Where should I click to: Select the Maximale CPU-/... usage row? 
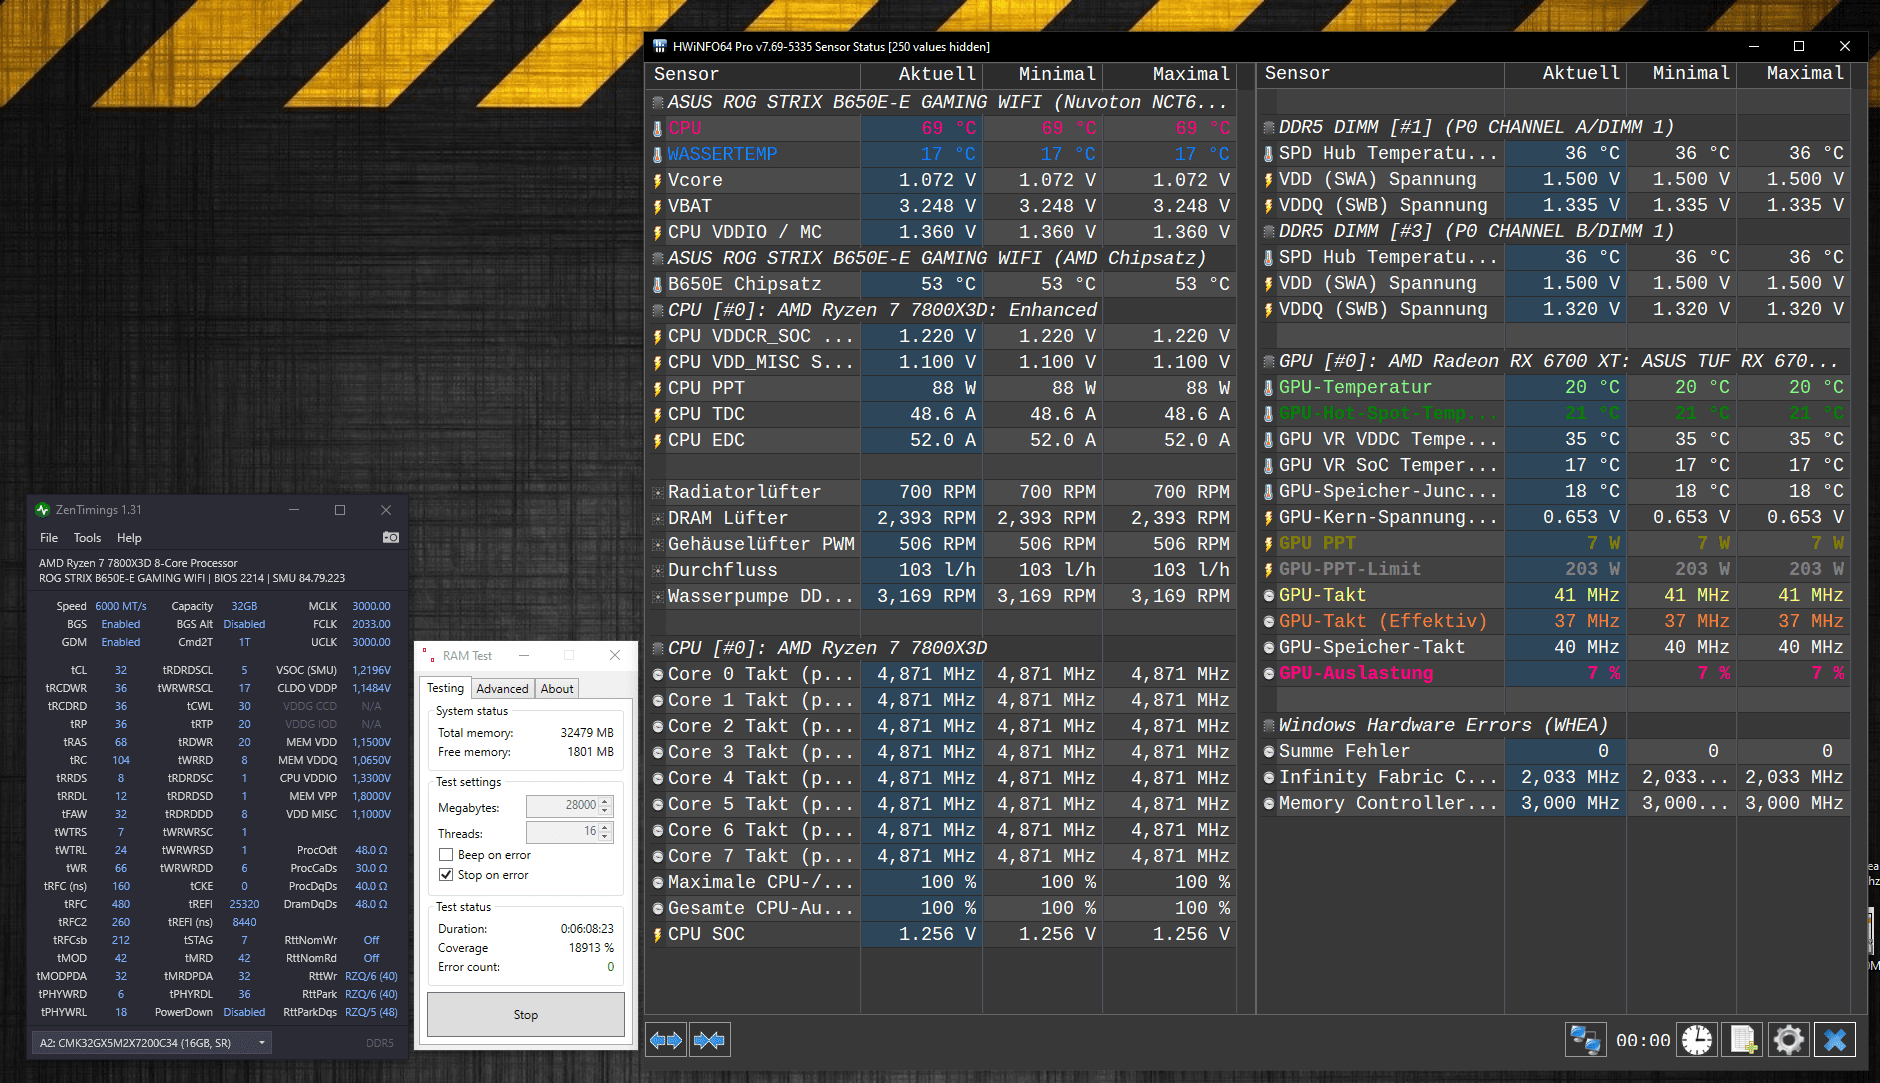[x=941, y=883]
